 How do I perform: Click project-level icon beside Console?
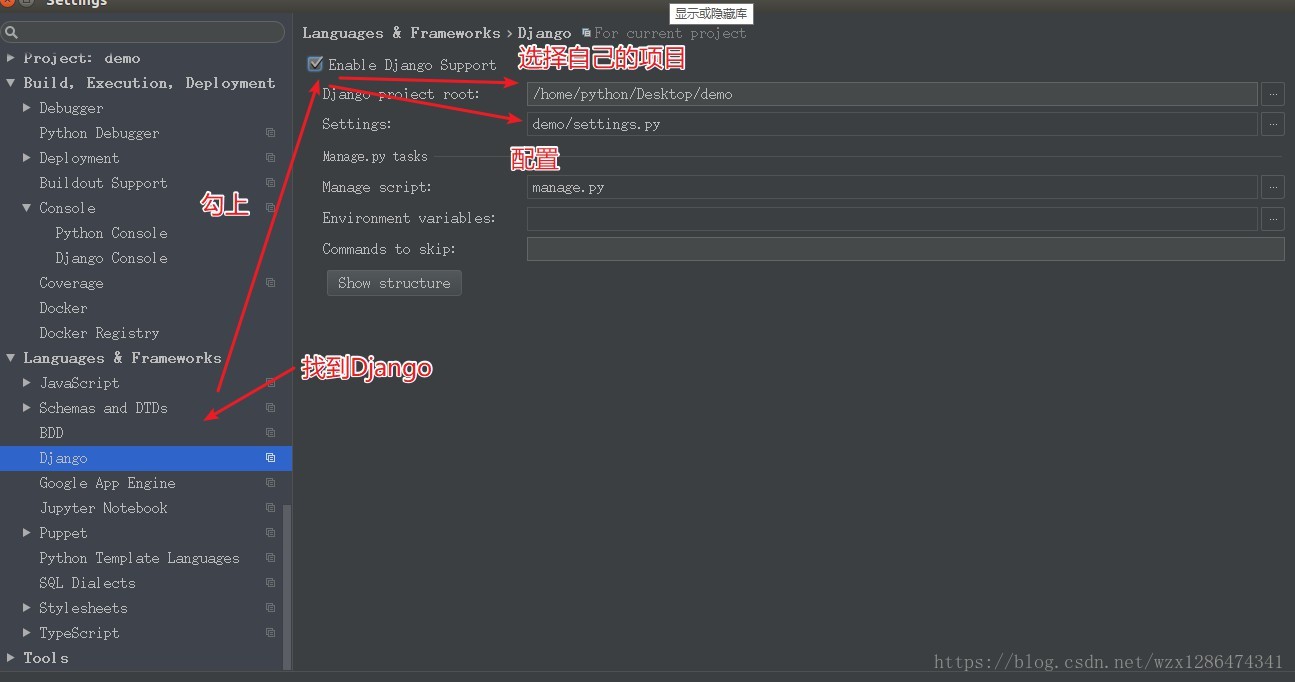tap(270, 208)
